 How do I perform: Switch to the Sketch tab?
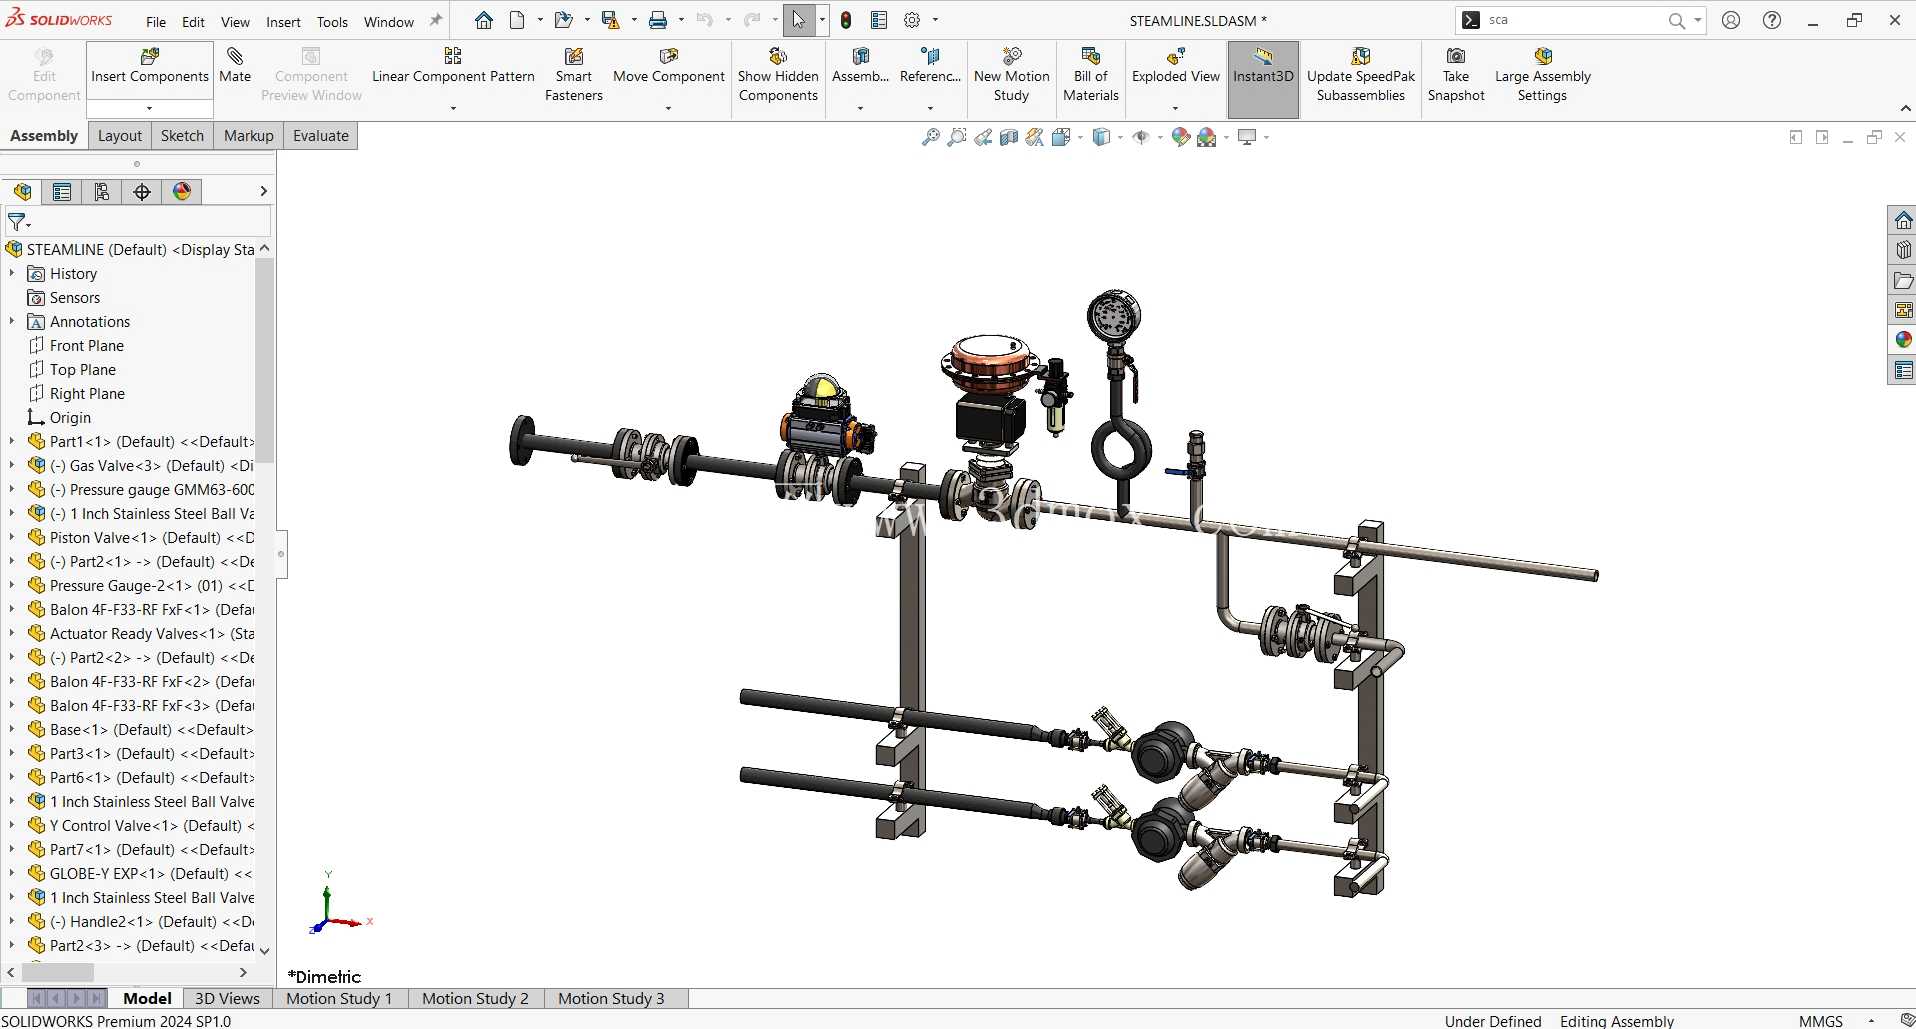pos(182,136)
